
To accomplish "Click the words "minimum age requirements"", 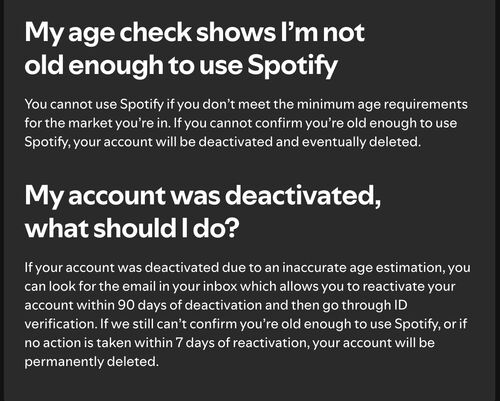I will [x=382, y=105].
